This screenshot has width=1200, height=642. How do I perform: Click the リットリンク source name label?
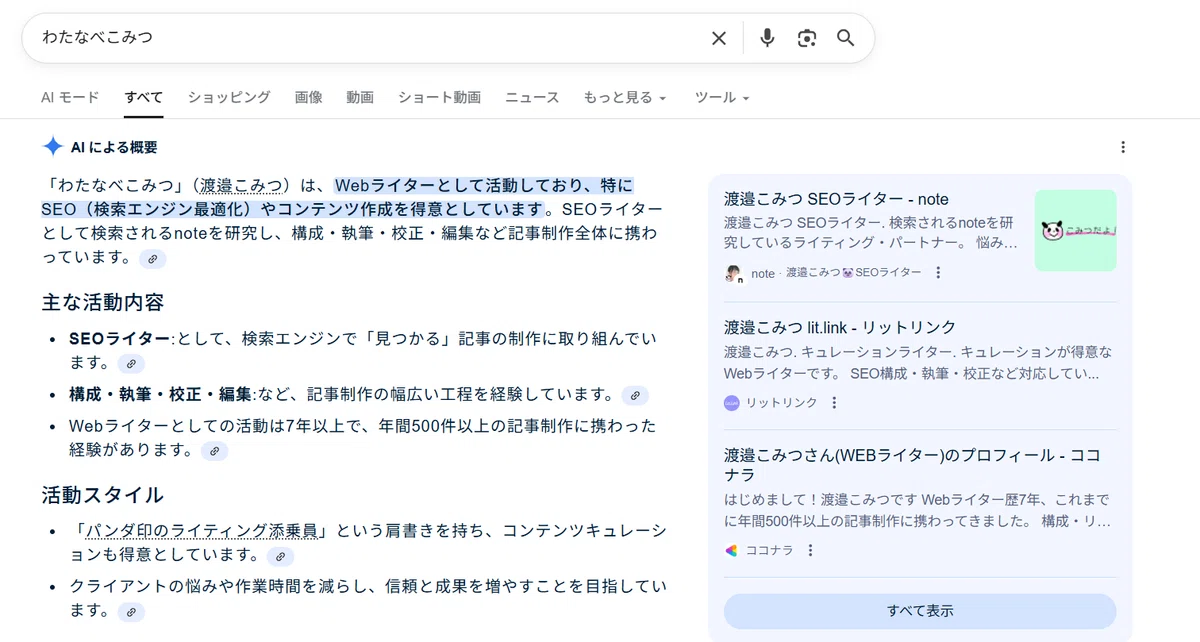(x=782, y=403)
